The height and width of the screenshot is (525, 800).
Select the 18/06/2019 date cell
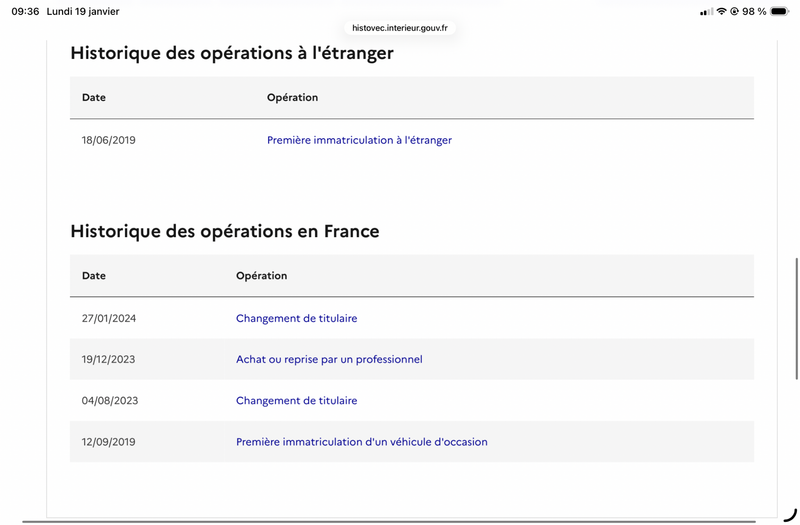[108, 140]
